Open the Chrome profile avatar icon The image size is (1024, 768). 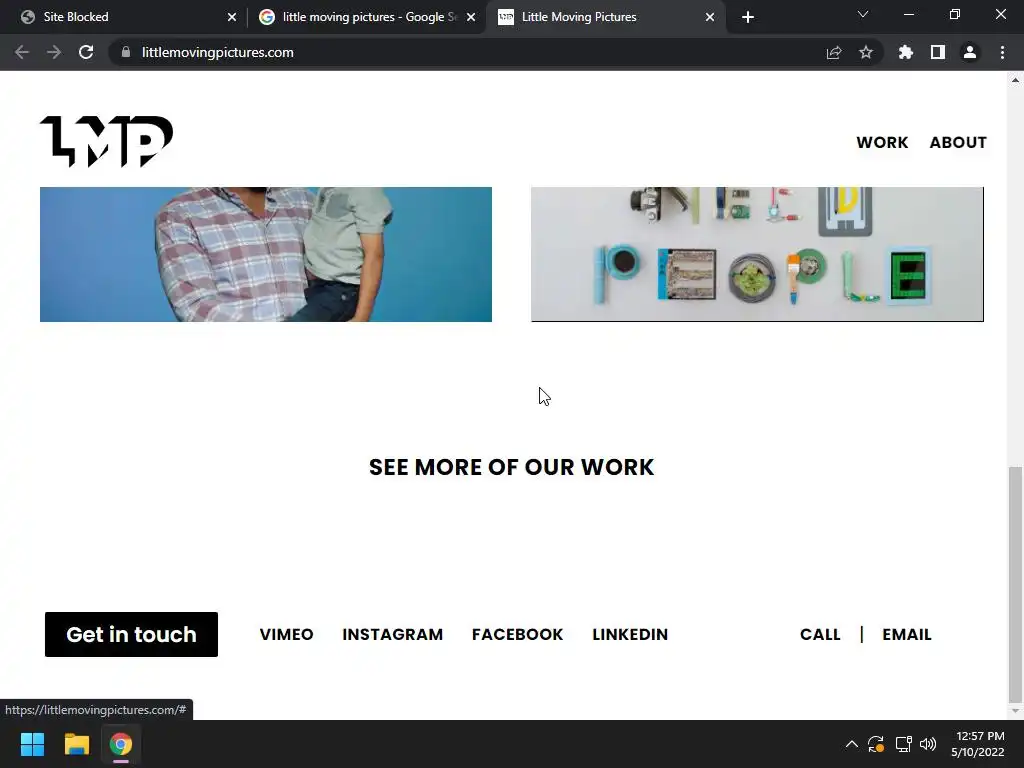pyautogui.click(x=970, y=52)
